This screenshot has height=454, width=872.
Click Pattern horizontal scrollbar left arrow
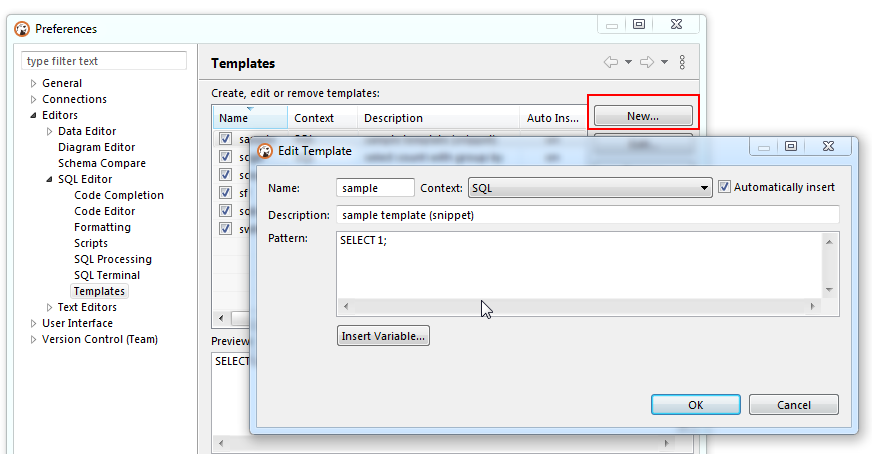coord(346,307)
